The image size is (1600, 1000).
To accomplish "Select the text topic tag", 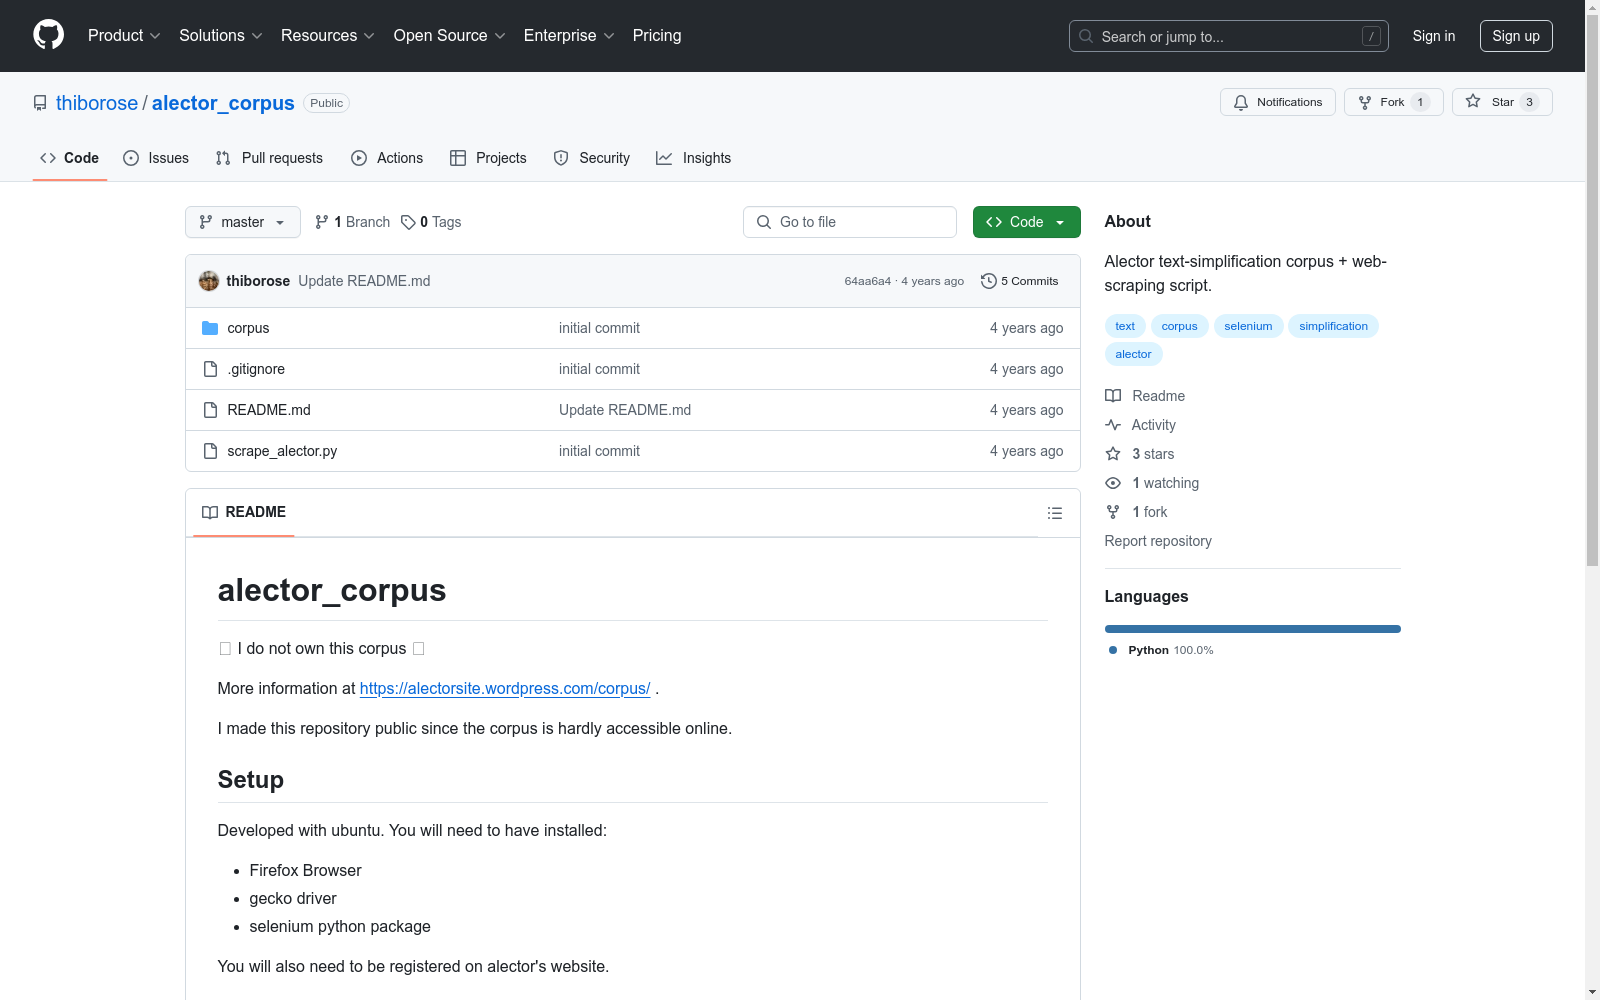I will point(1125,326).
